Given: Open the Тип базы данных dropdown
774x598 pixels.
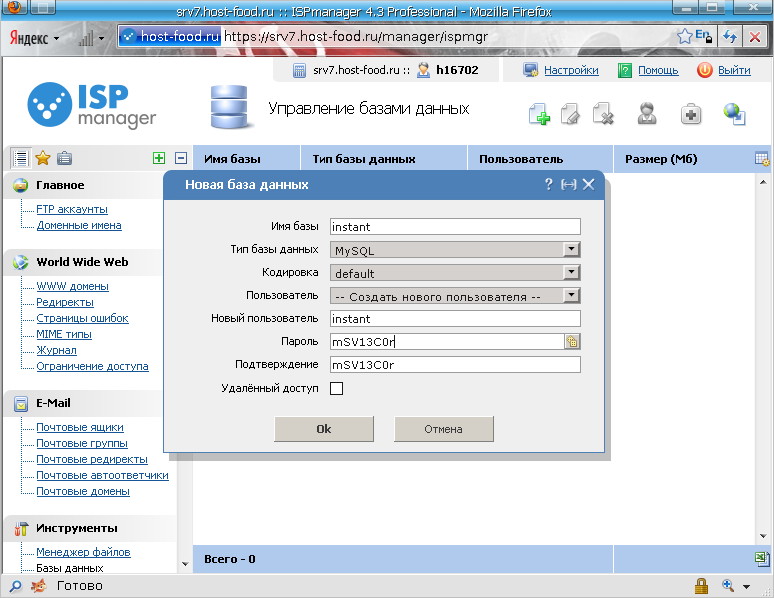Looking at the screenshot, I should 571,250.
